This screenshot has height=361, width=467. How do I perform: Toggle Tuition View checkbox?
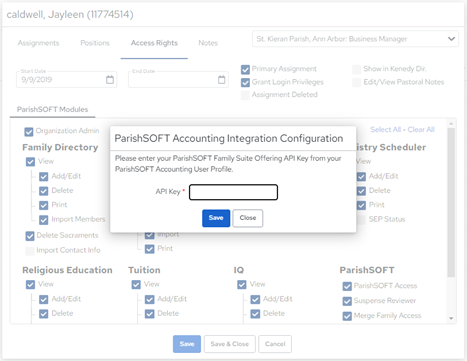click(136, 285)
